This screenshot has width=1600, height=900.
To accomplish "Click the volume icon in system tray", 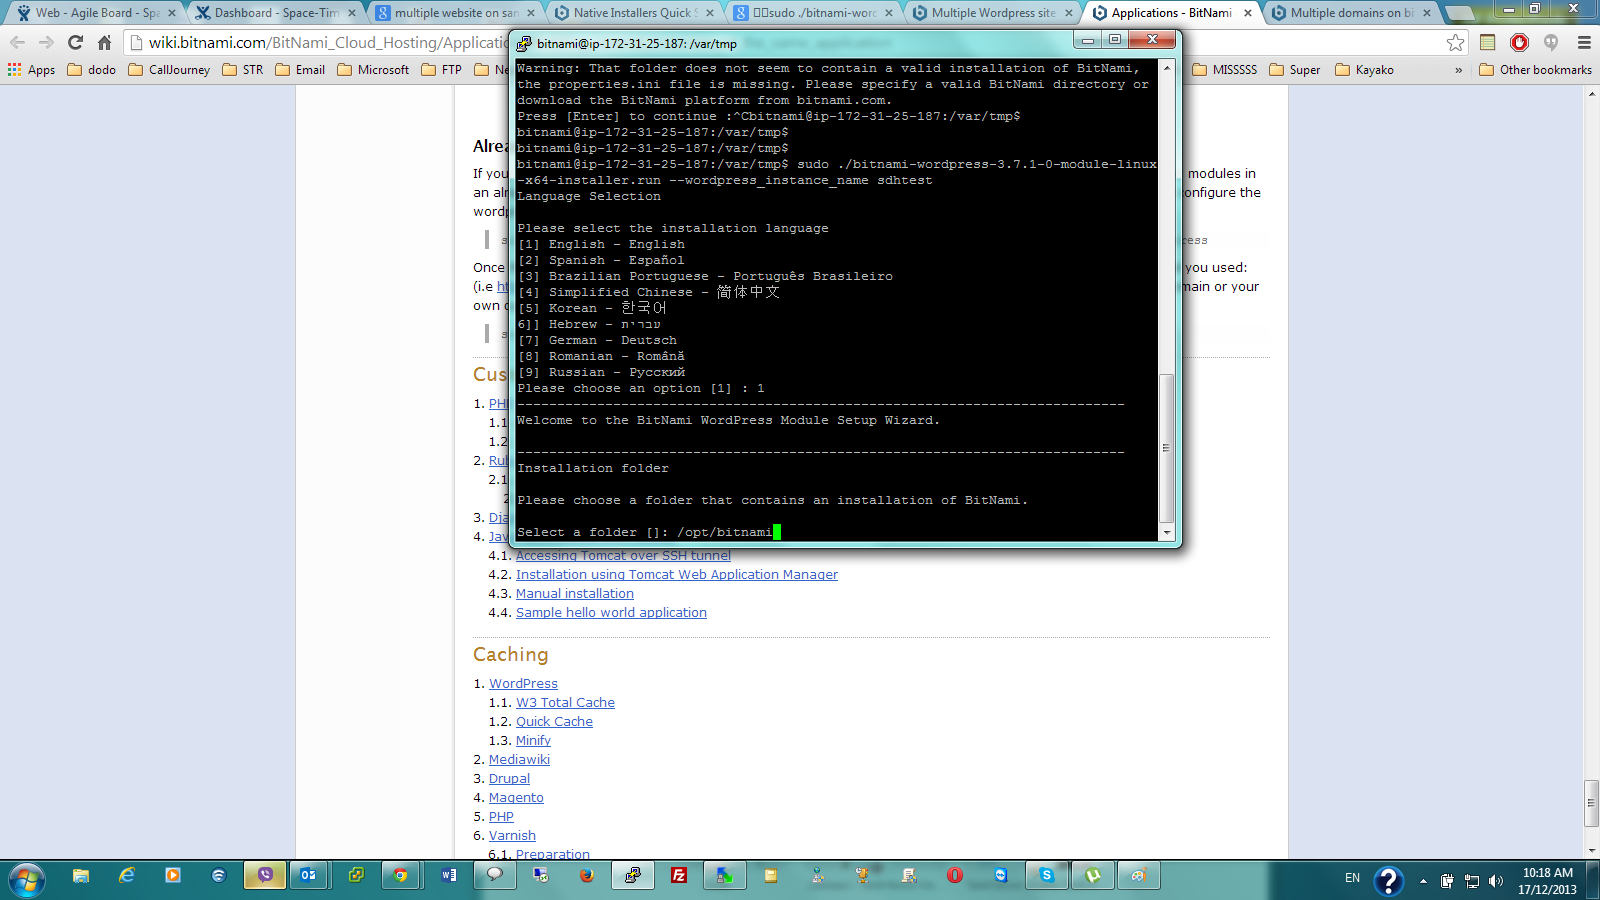I will (1496, 881).
